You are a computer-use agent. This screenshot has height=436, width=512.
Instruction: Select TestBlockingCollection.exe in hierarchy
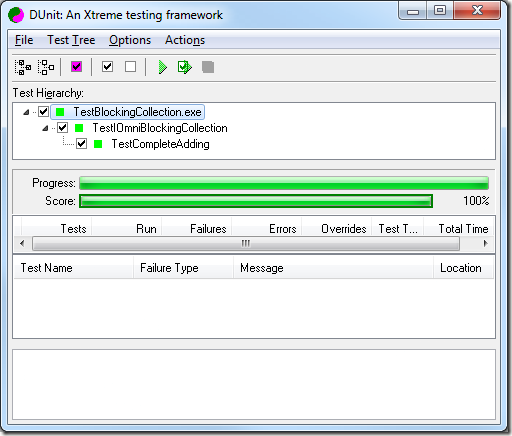pyautogui.click(x=137, y=112)
